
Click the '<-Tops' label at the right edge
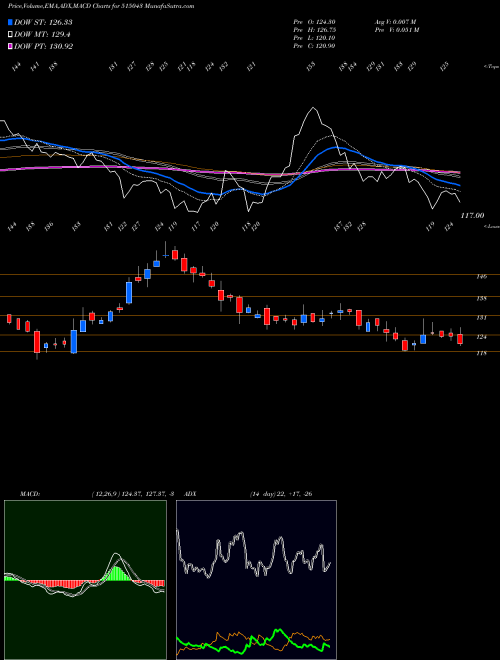click(491, 67)
